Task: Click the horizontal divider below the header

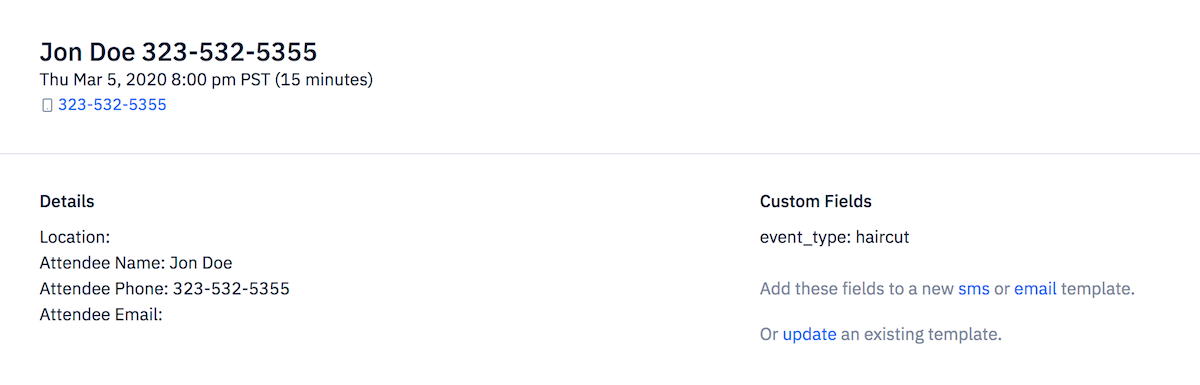Action: [600, 153]
